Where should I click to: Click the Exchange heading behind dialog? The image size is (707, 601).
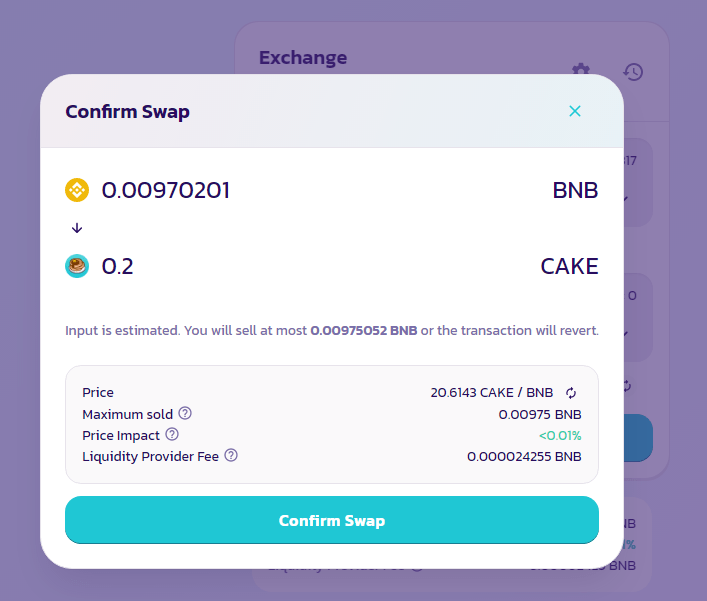click(x=303, y=58)
